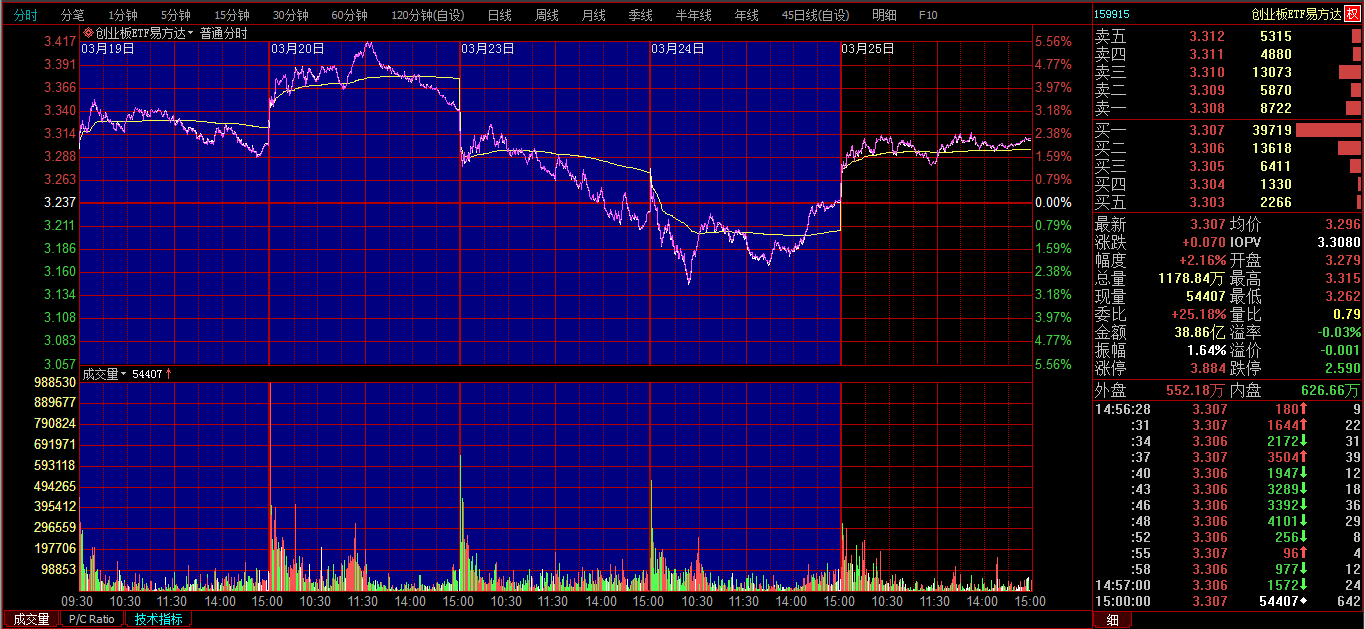Open the 60分钟 chart period
This screenshot has width=1365, height=629.
point(349,15)
